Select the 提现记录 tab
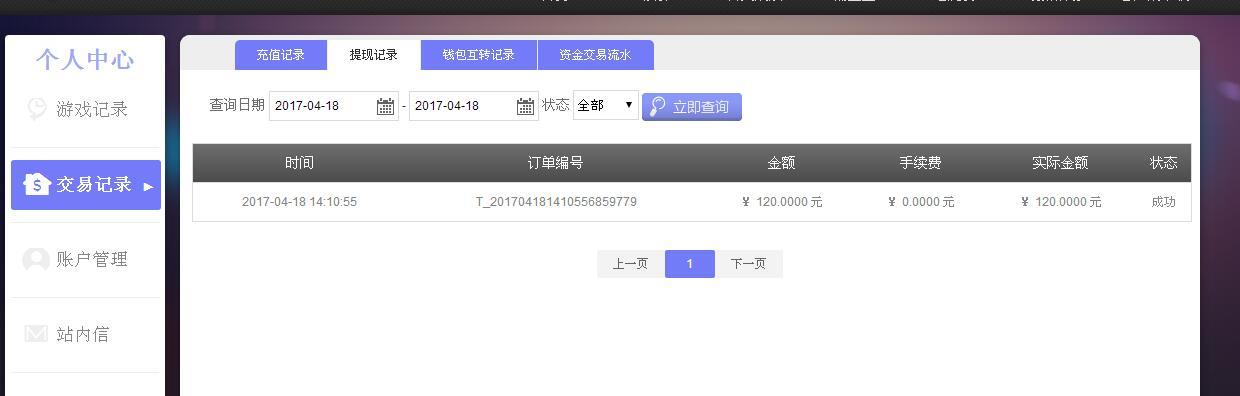The height and width of the screenshot is (396, 1240). click(x=374, y=55)
